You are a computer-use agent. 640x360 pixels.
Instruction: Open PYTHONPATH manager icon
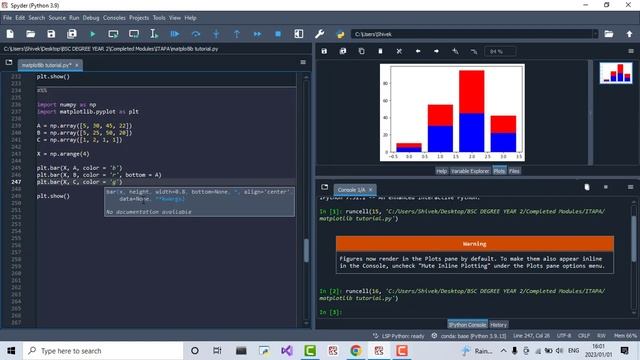coord(340,34)
